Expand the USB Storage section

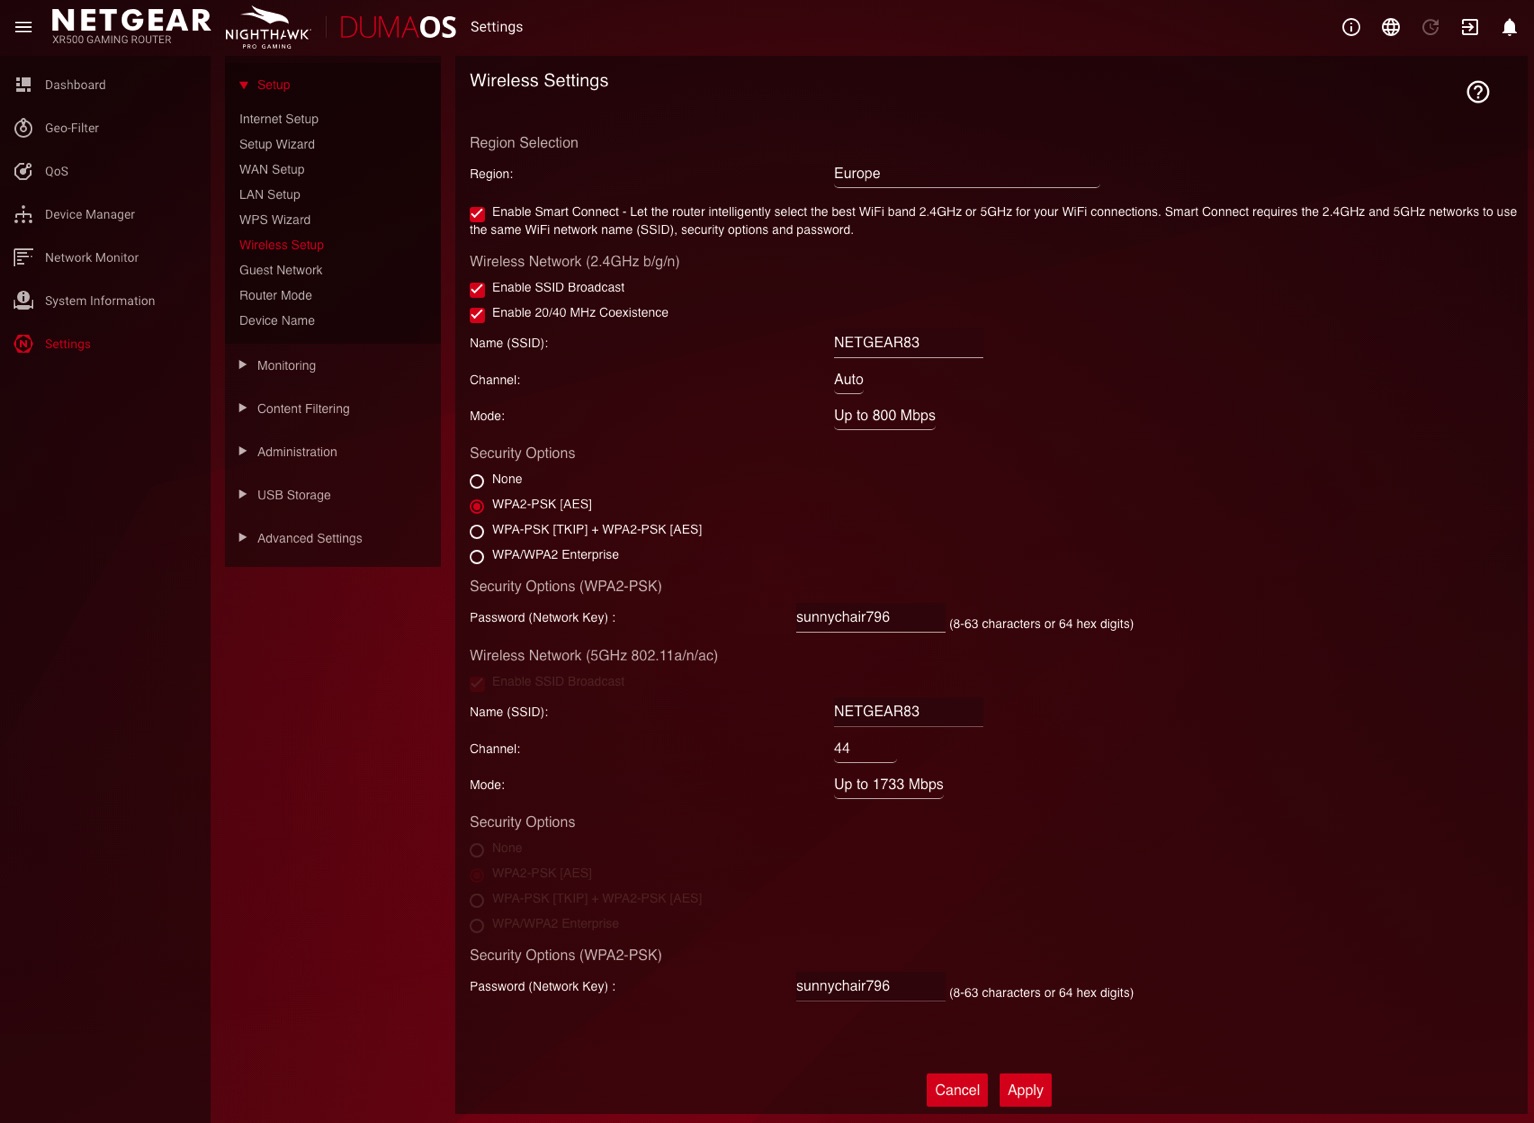tap(285, 495)
